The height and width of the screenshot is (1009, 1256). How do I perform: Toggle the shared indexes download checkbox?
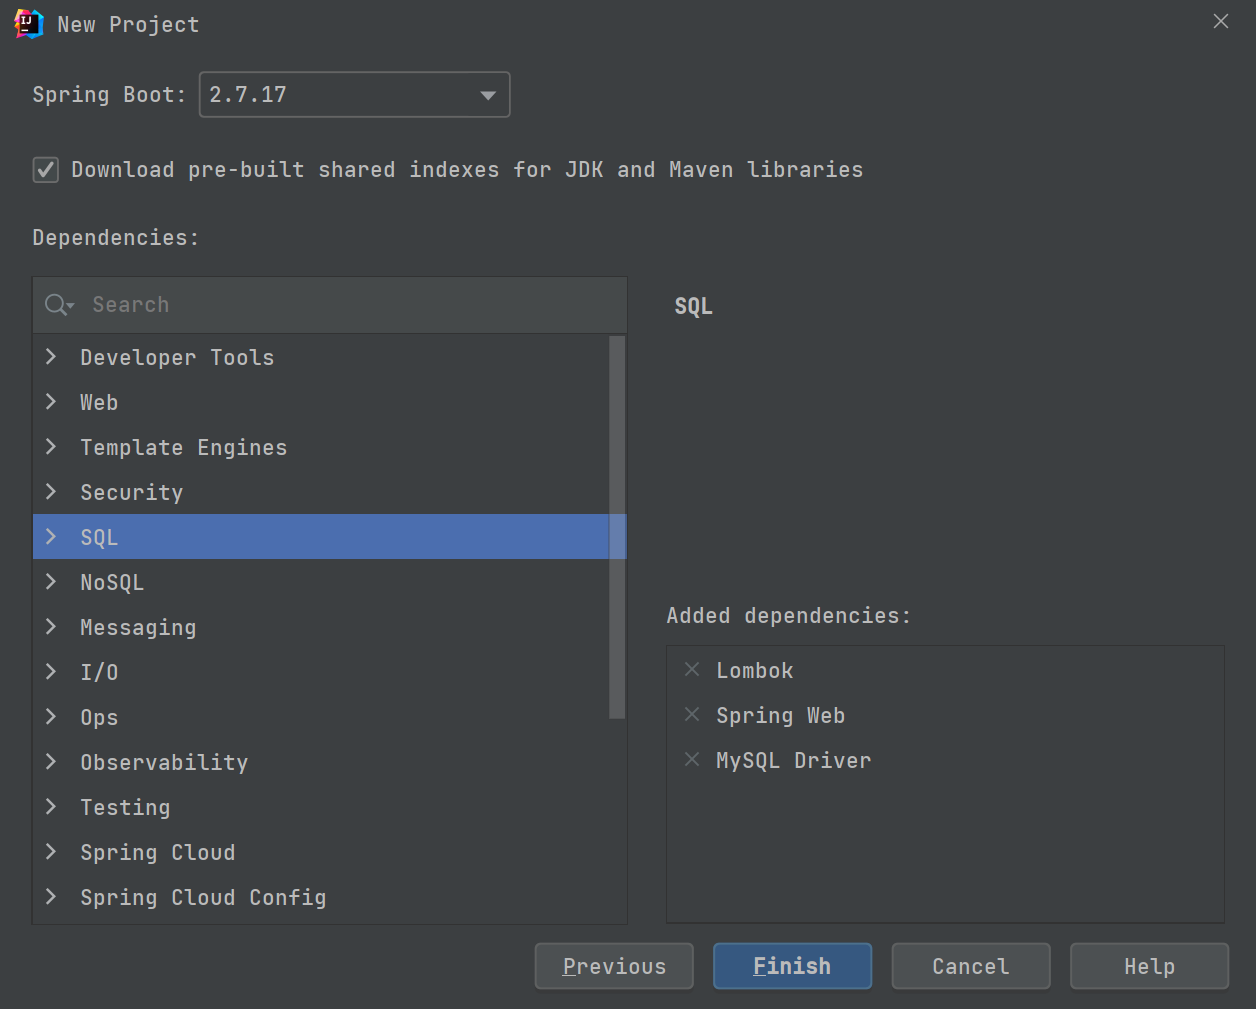46,170
